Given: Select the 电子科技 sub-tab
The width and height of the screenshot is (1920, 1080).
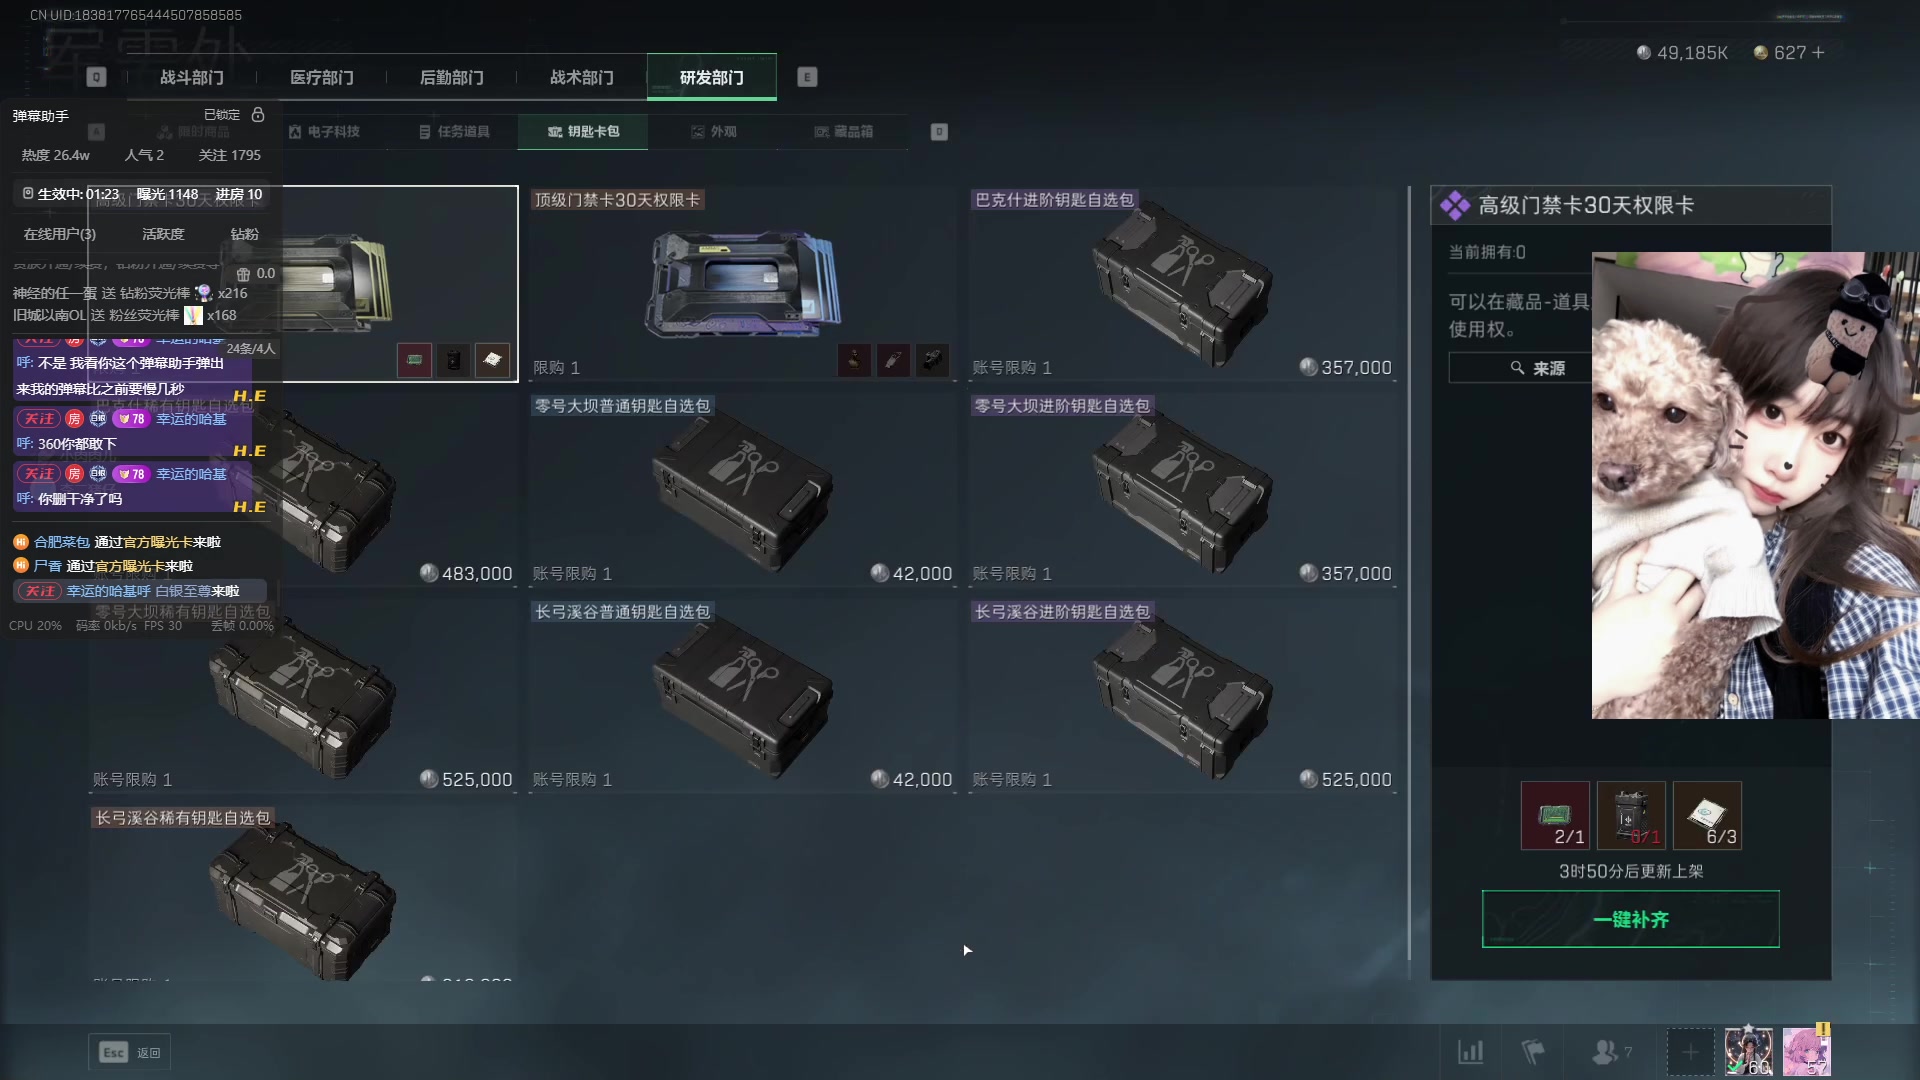Looking at the screenshot, I should (x=324, y=132).
